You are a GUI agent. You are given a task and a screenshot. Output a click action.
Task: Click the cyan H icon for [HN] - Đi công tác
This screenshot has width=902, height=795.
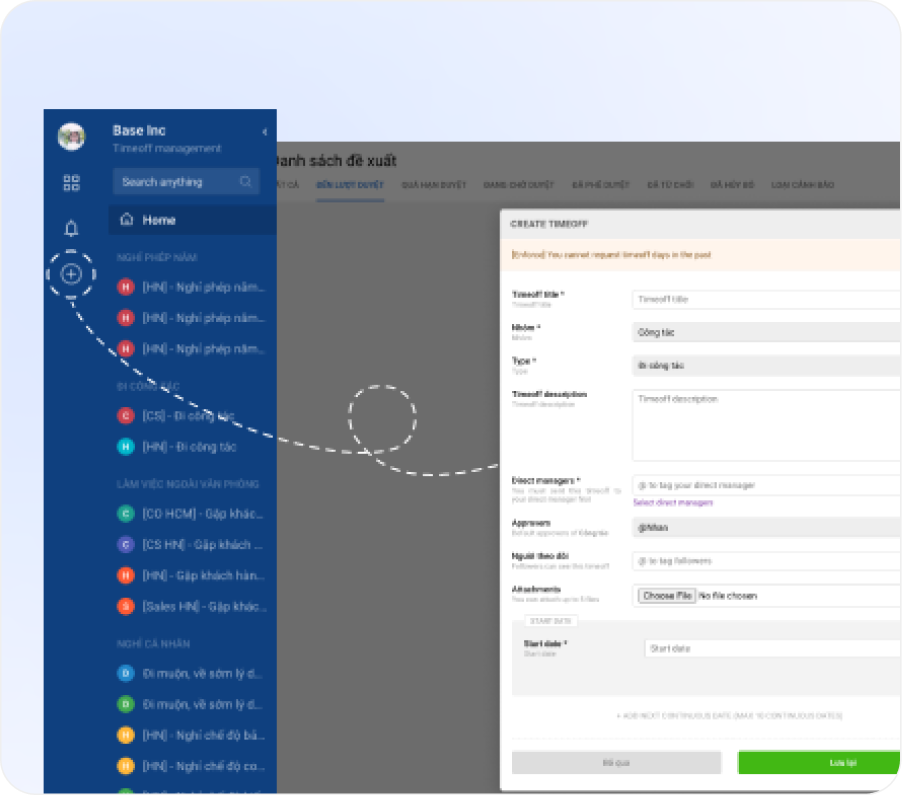coord(126,446)
